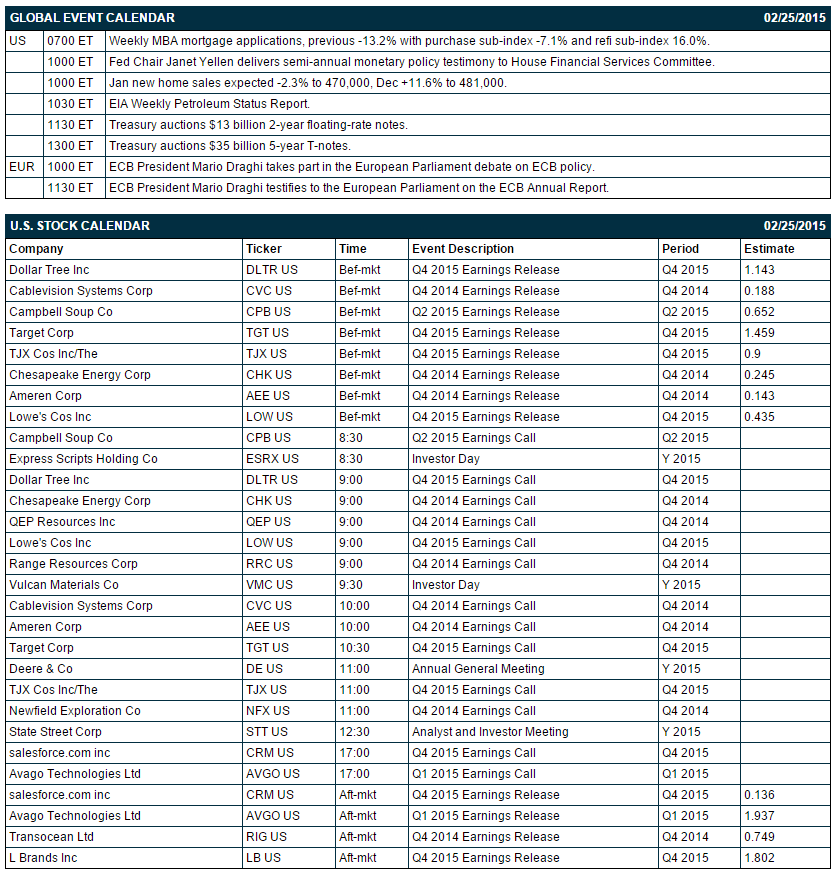
Task: Click the estimate value 1.937
Action: click(759, 816)
